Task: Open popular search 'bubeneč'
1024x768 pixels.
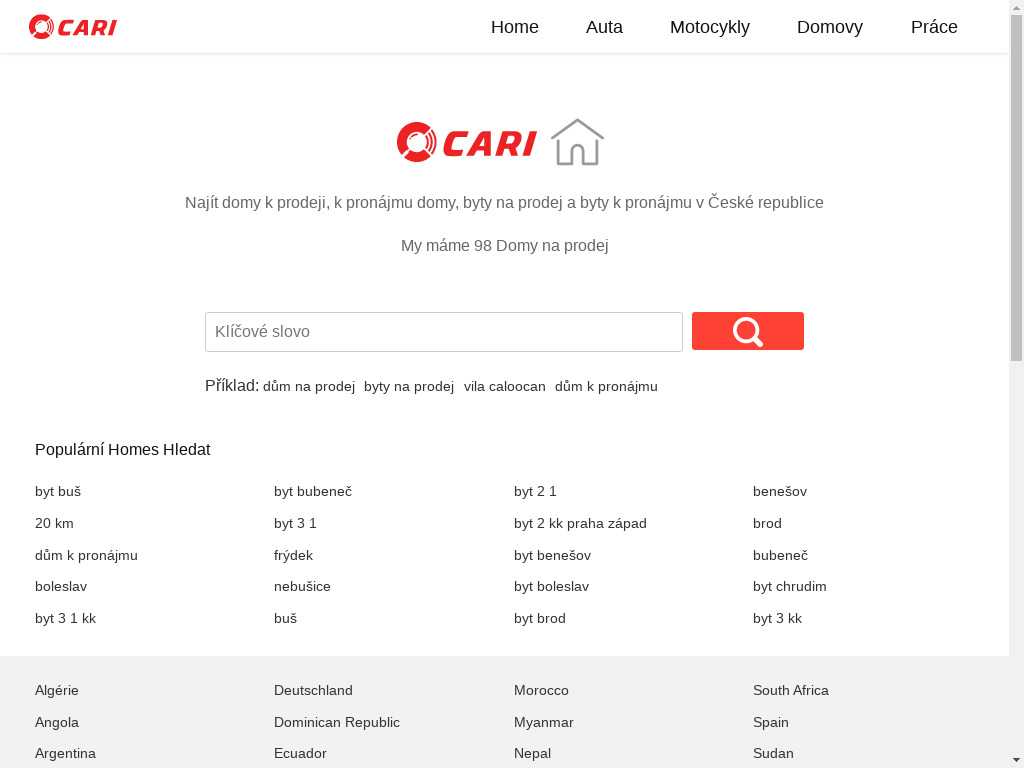Action: pyautogui.click(x=780, y=555)
